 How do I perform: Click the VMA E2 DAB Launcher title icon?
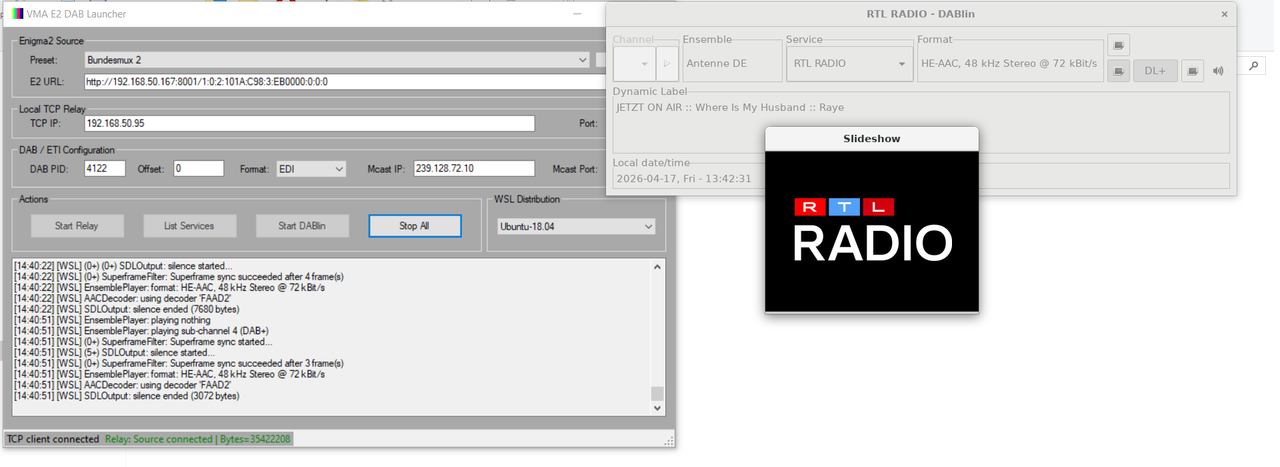(x=17, y=14)
